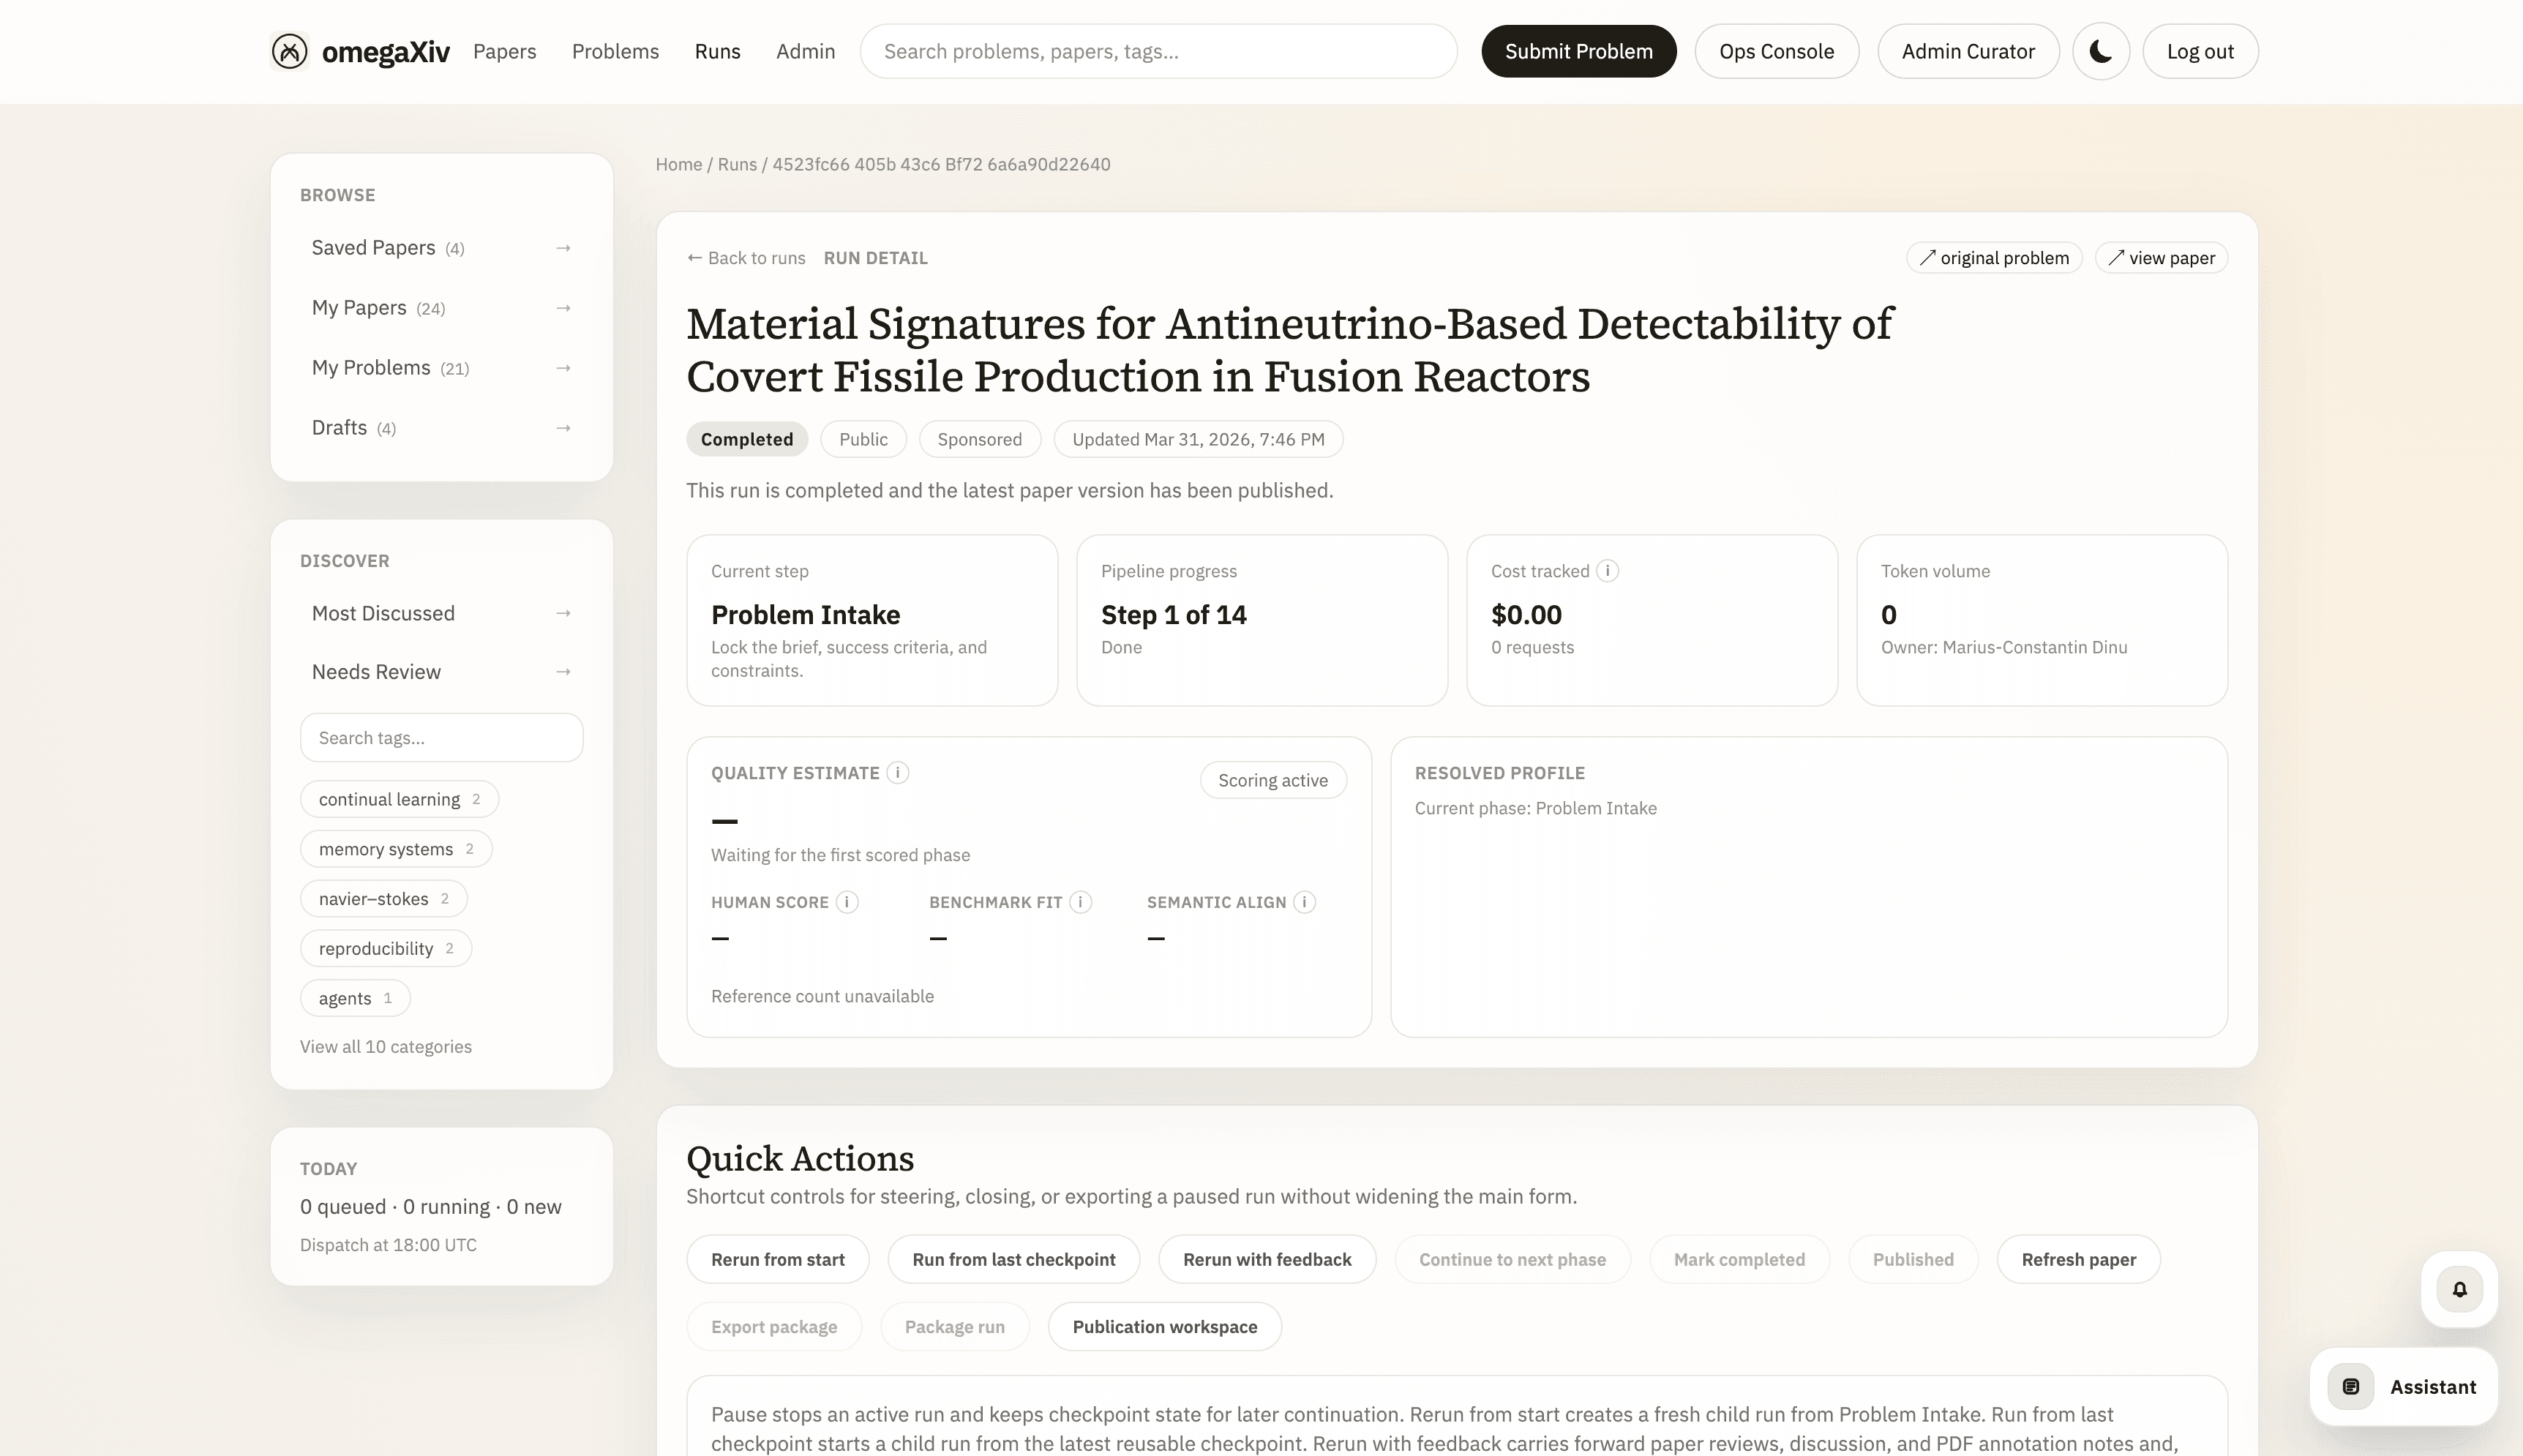Click the Quality Estimate info icon

[897, 772]
